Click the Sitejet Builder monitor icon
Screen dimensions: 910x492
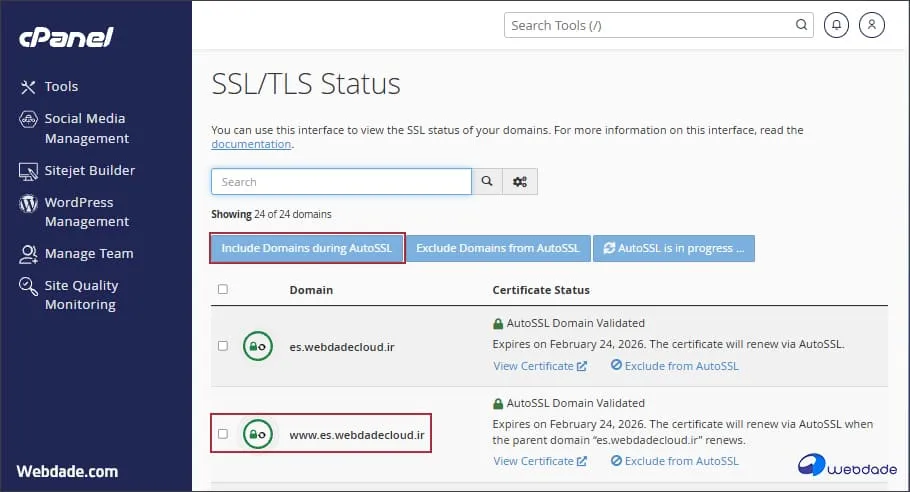(x=28, y=171)
